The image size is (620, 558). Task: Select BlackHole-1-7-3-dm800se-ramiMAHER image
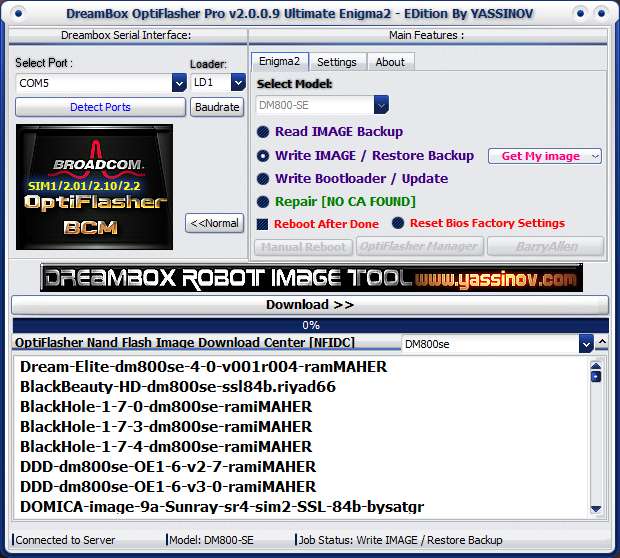pyautogui.click(x=166, y=427)
